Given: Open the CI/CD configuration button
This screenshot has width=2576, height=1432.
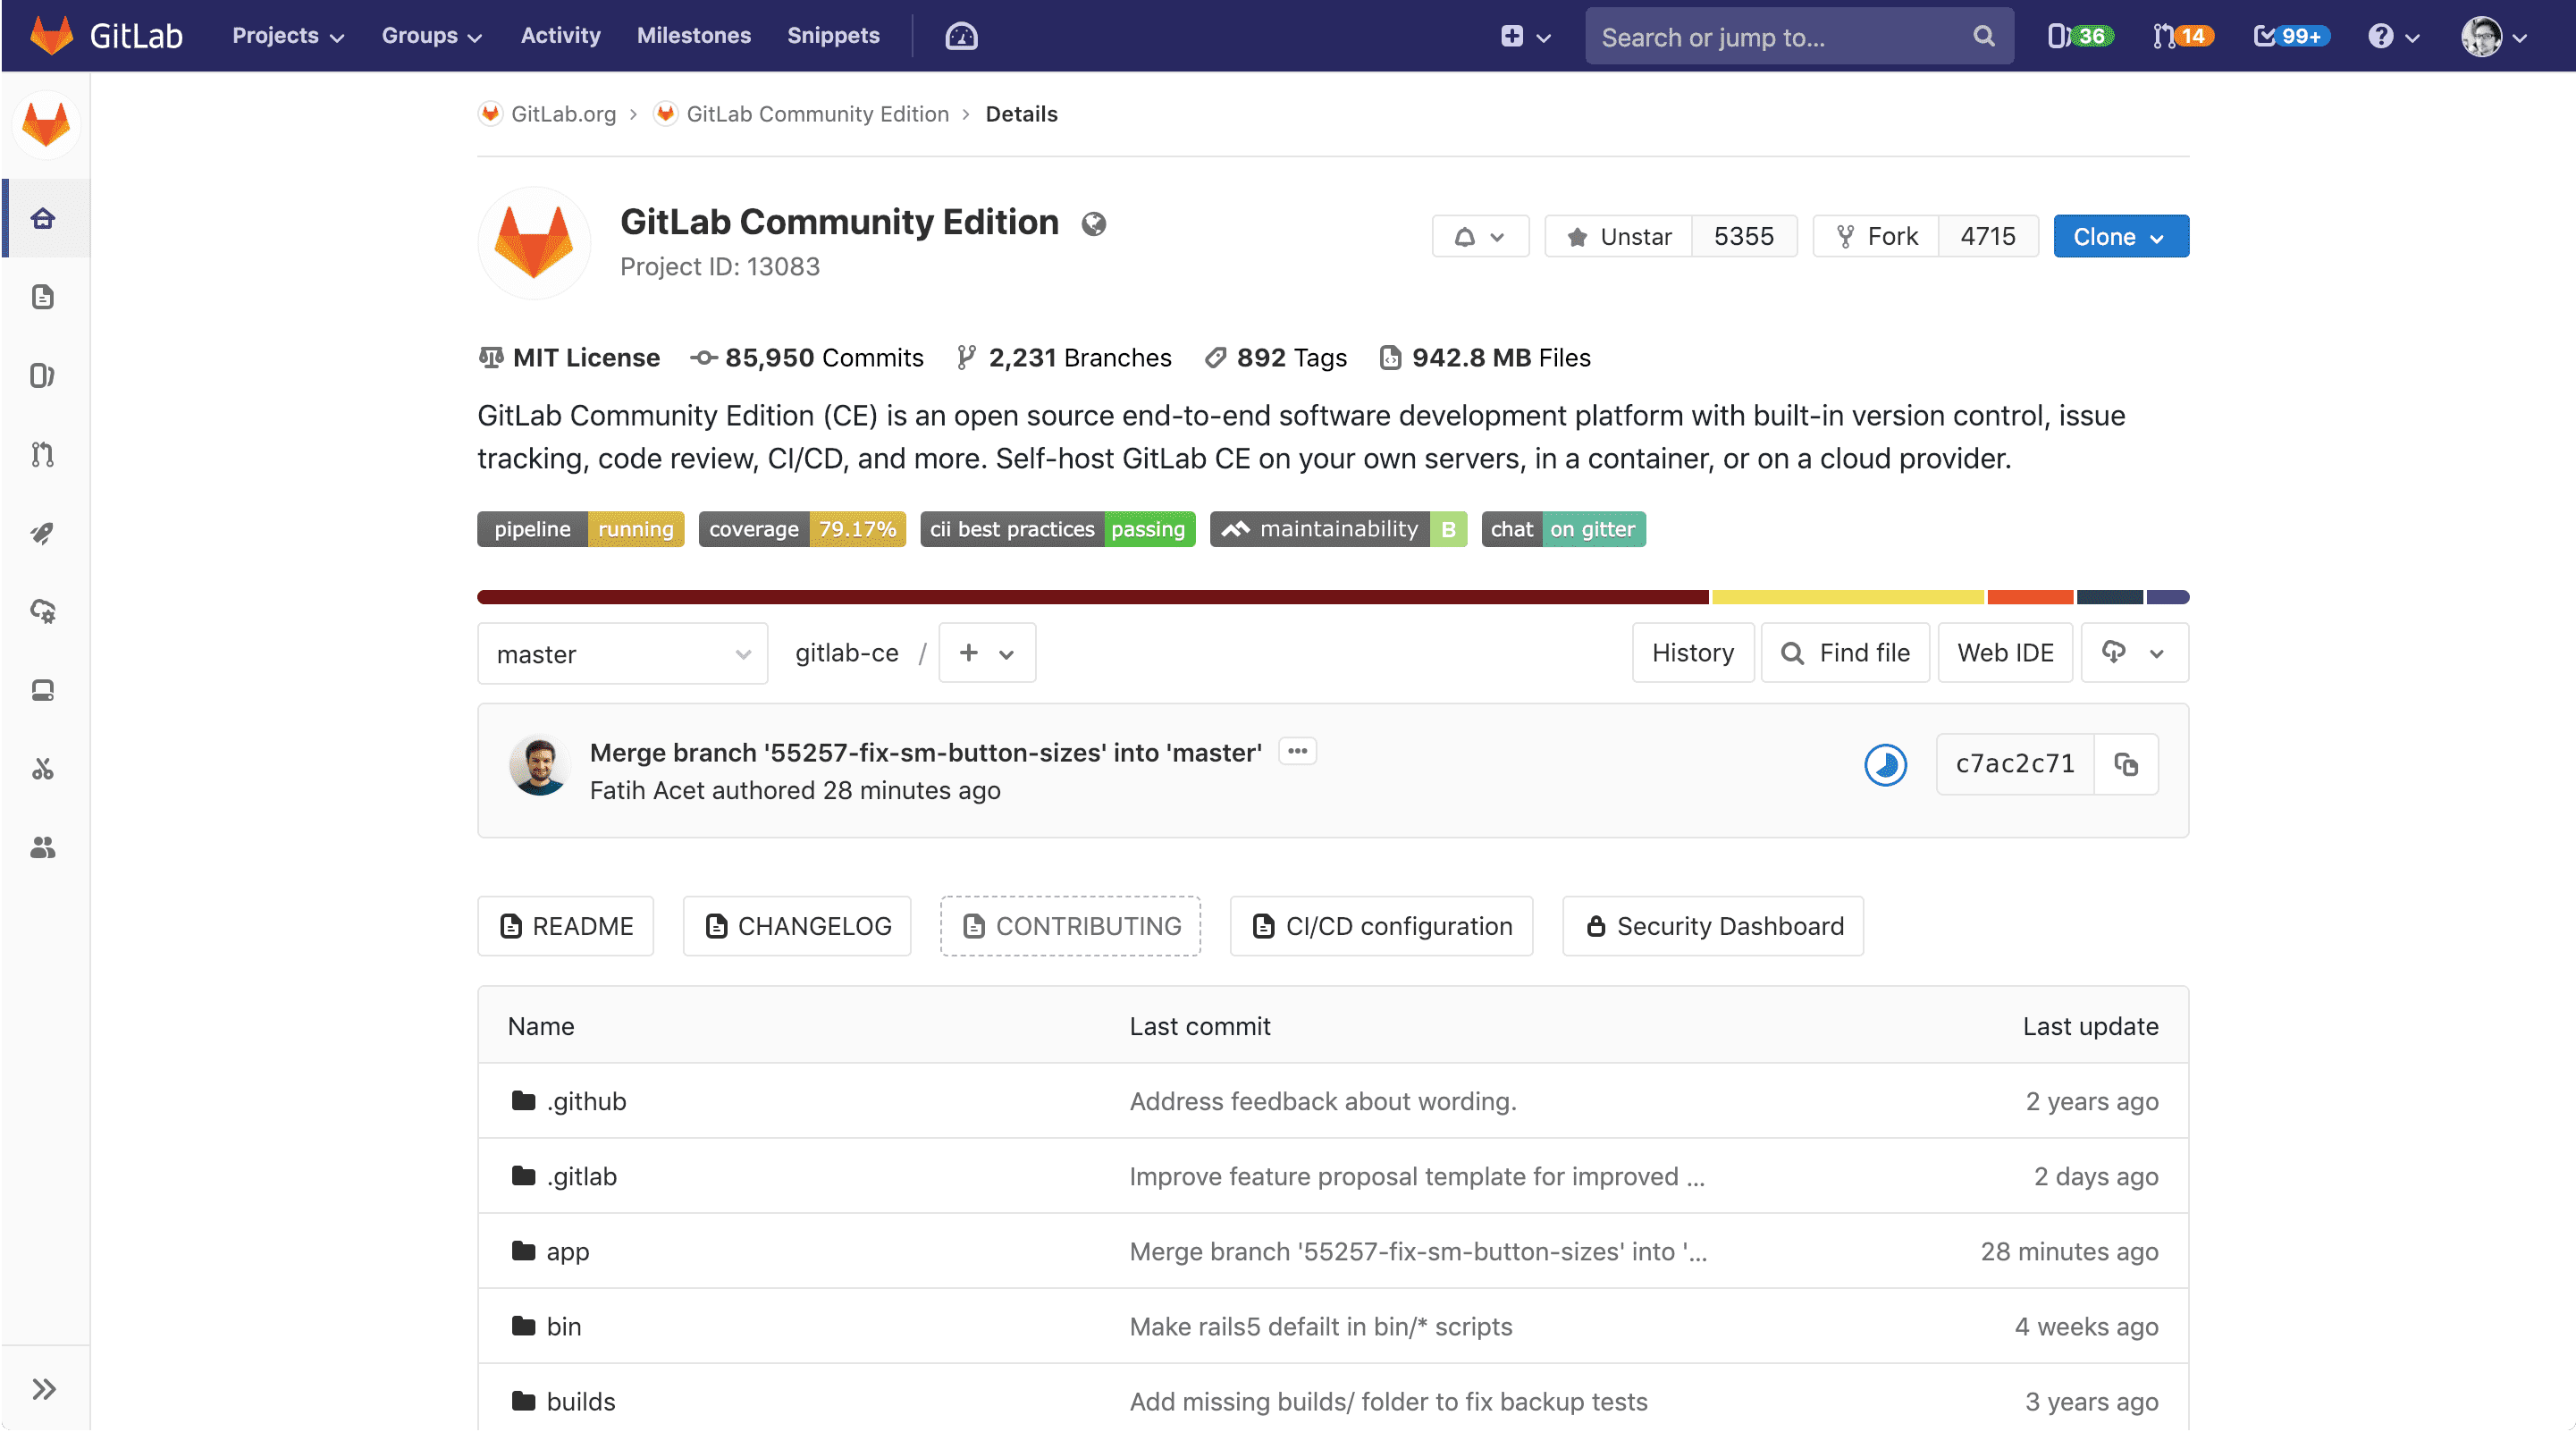Looking at the screenshot, I should (1381, 924).
